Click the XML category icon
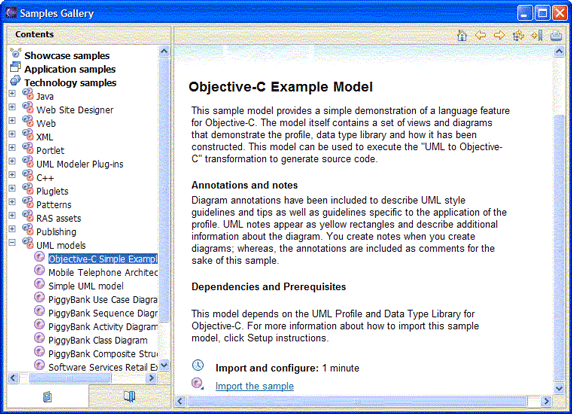 point(28,135)
